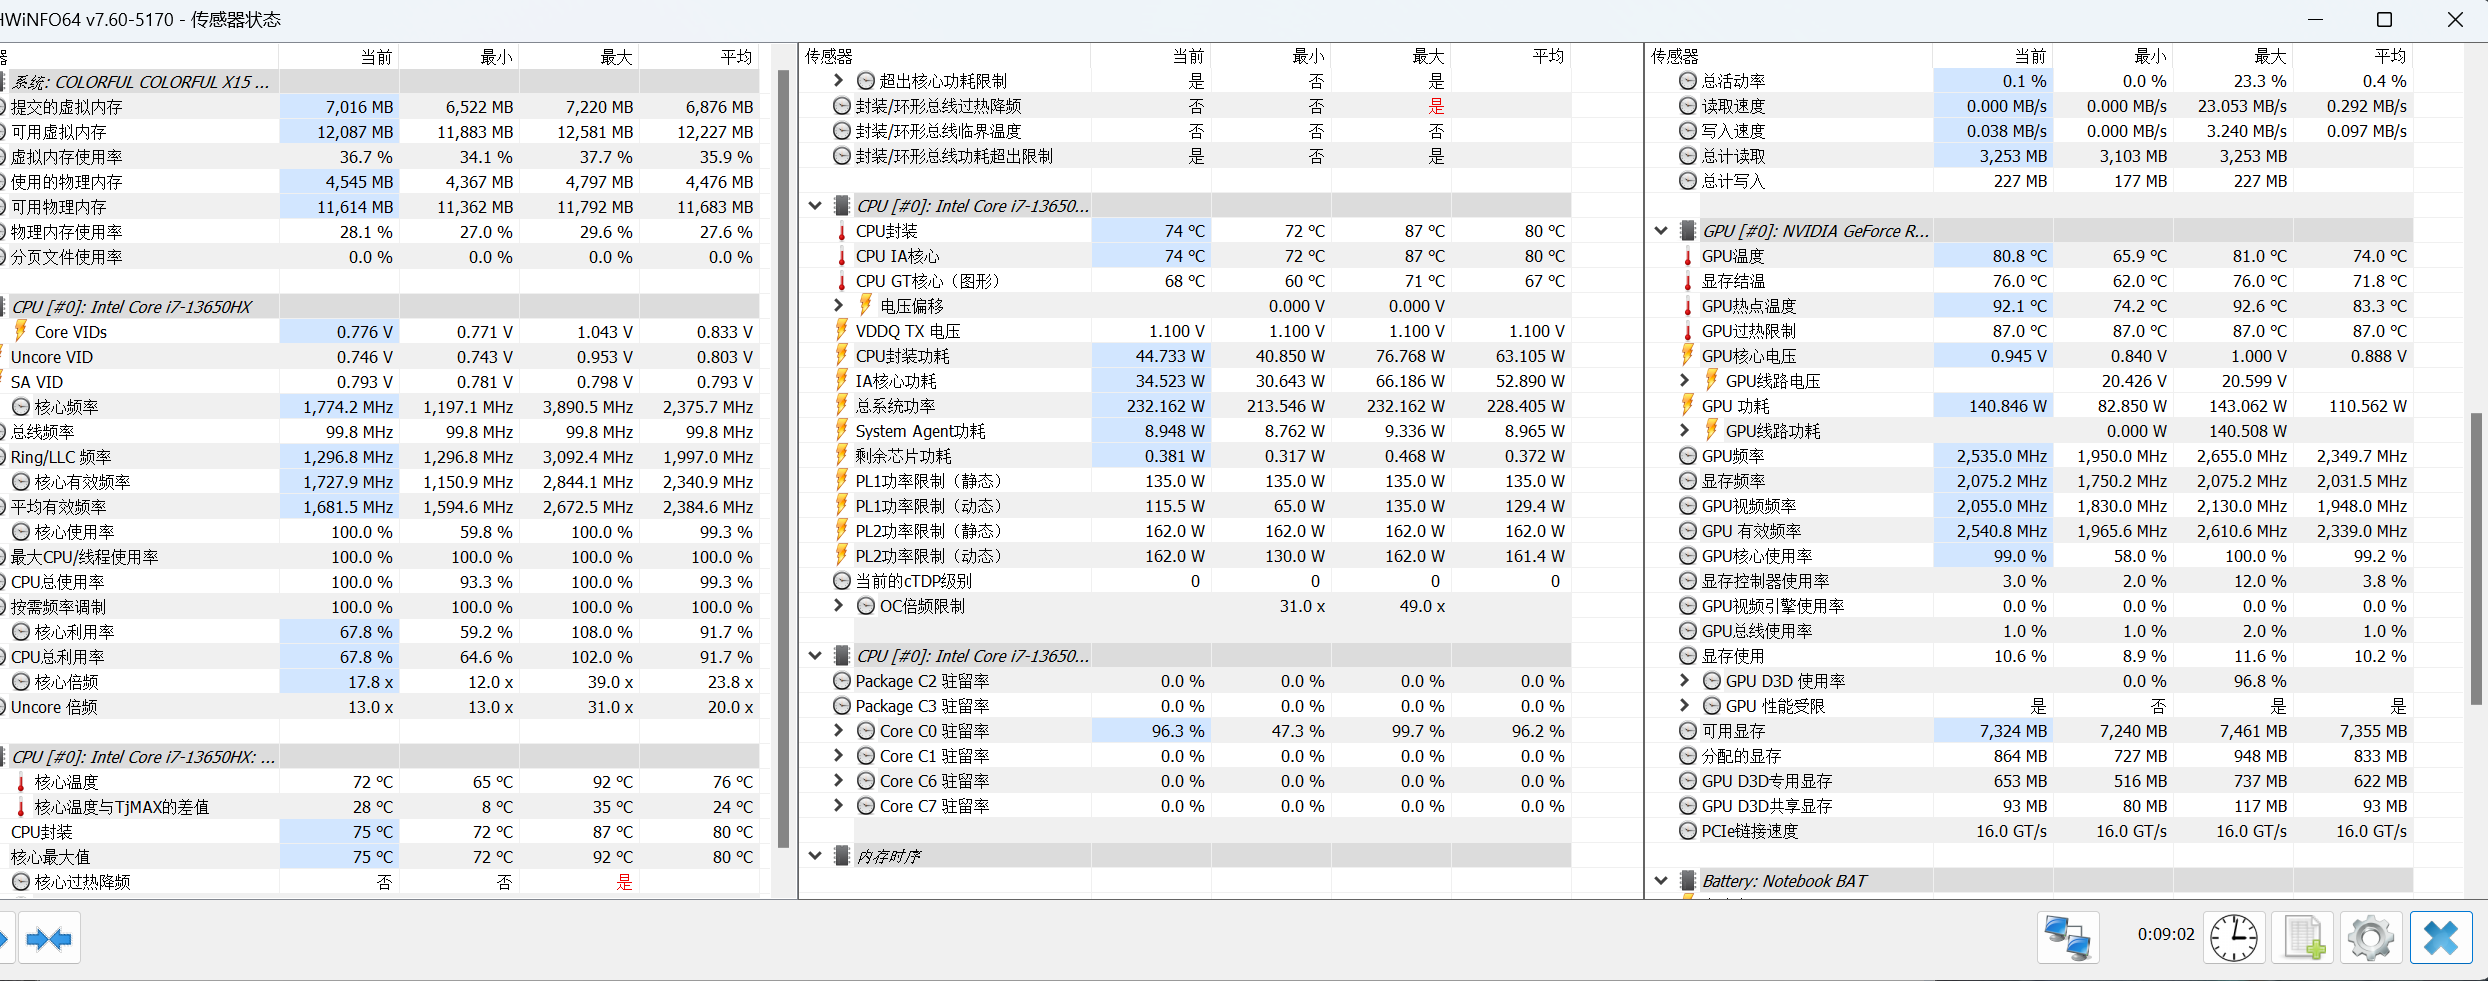Click the chip icon of GPU [#0] section
The image size is (2488, 981).
[1688, 231]
